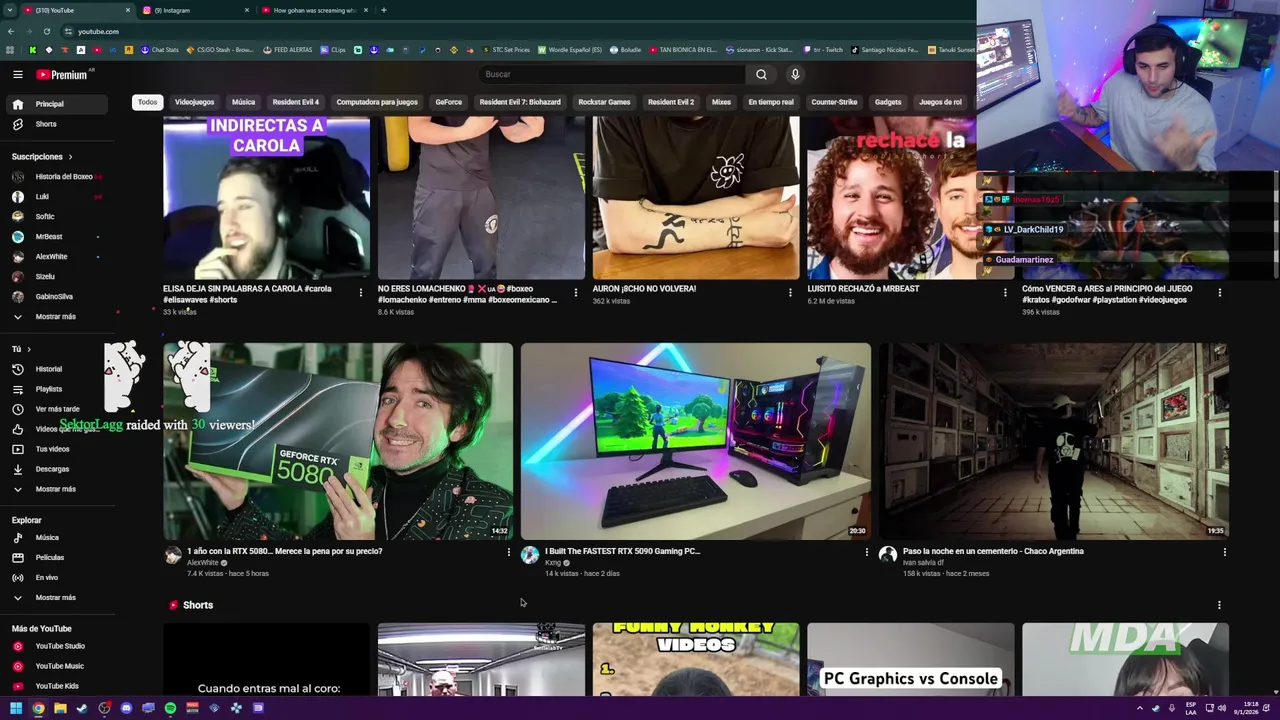Open a new browser tab
The width and height of the screenshot is (1280, 720).
(384, 10)
